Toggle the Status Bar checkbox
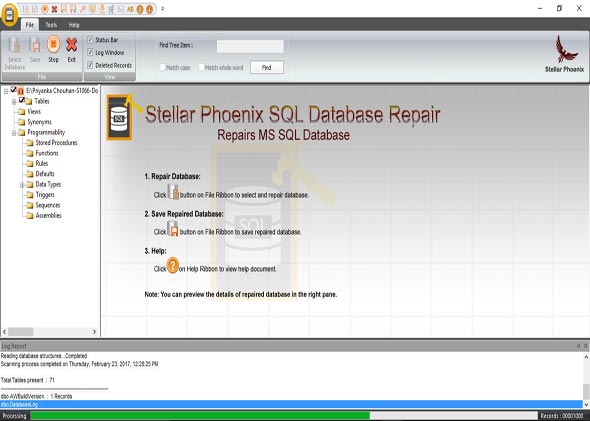The width and height of the screenshot is (590, 421). pyautogui.click(x=90, y=40)
